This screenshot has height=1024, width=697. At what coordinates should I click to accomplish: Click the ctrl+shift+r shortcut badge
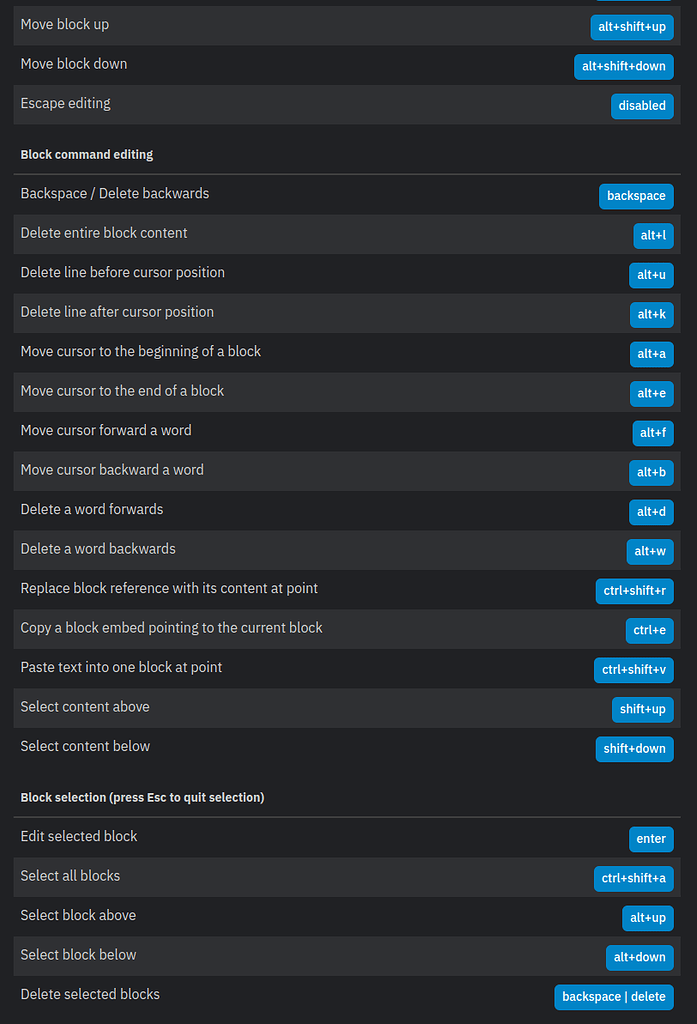pos(634,591)
